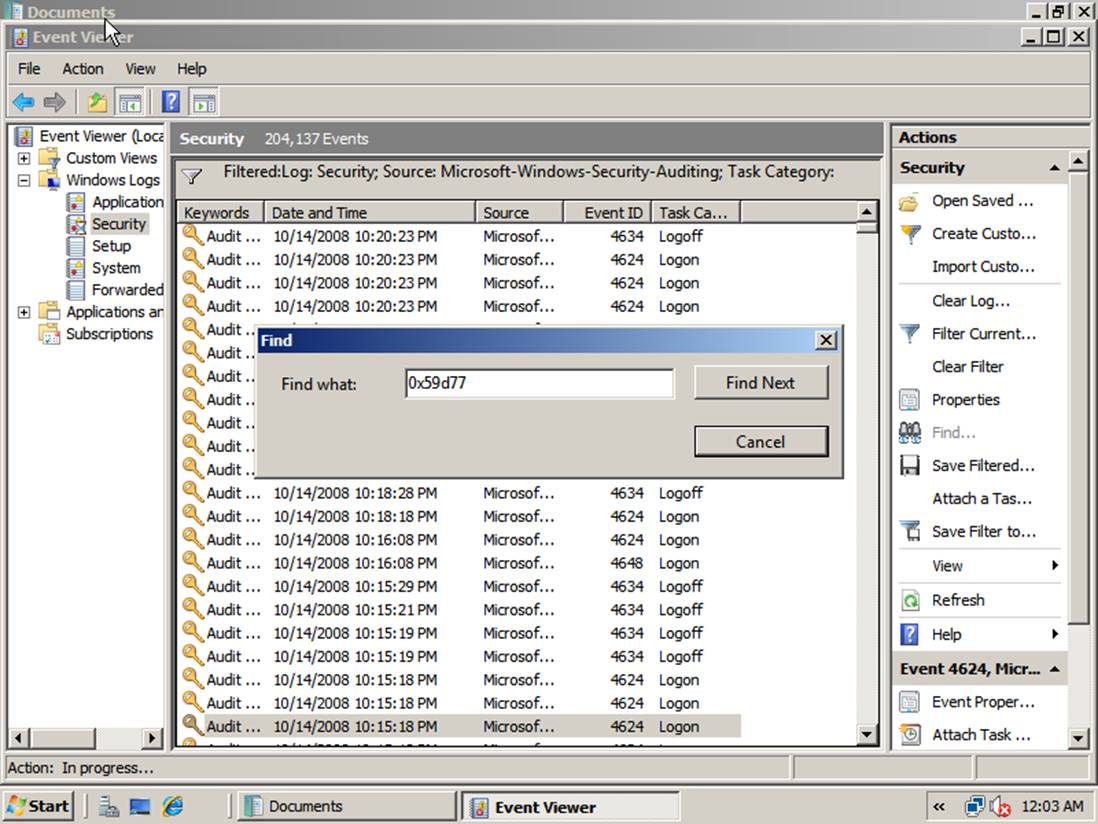The image size is (1098, 824).
Task: Click Cancel in the Find dialog
Action: pyautogui.click(x=760, y=442)
